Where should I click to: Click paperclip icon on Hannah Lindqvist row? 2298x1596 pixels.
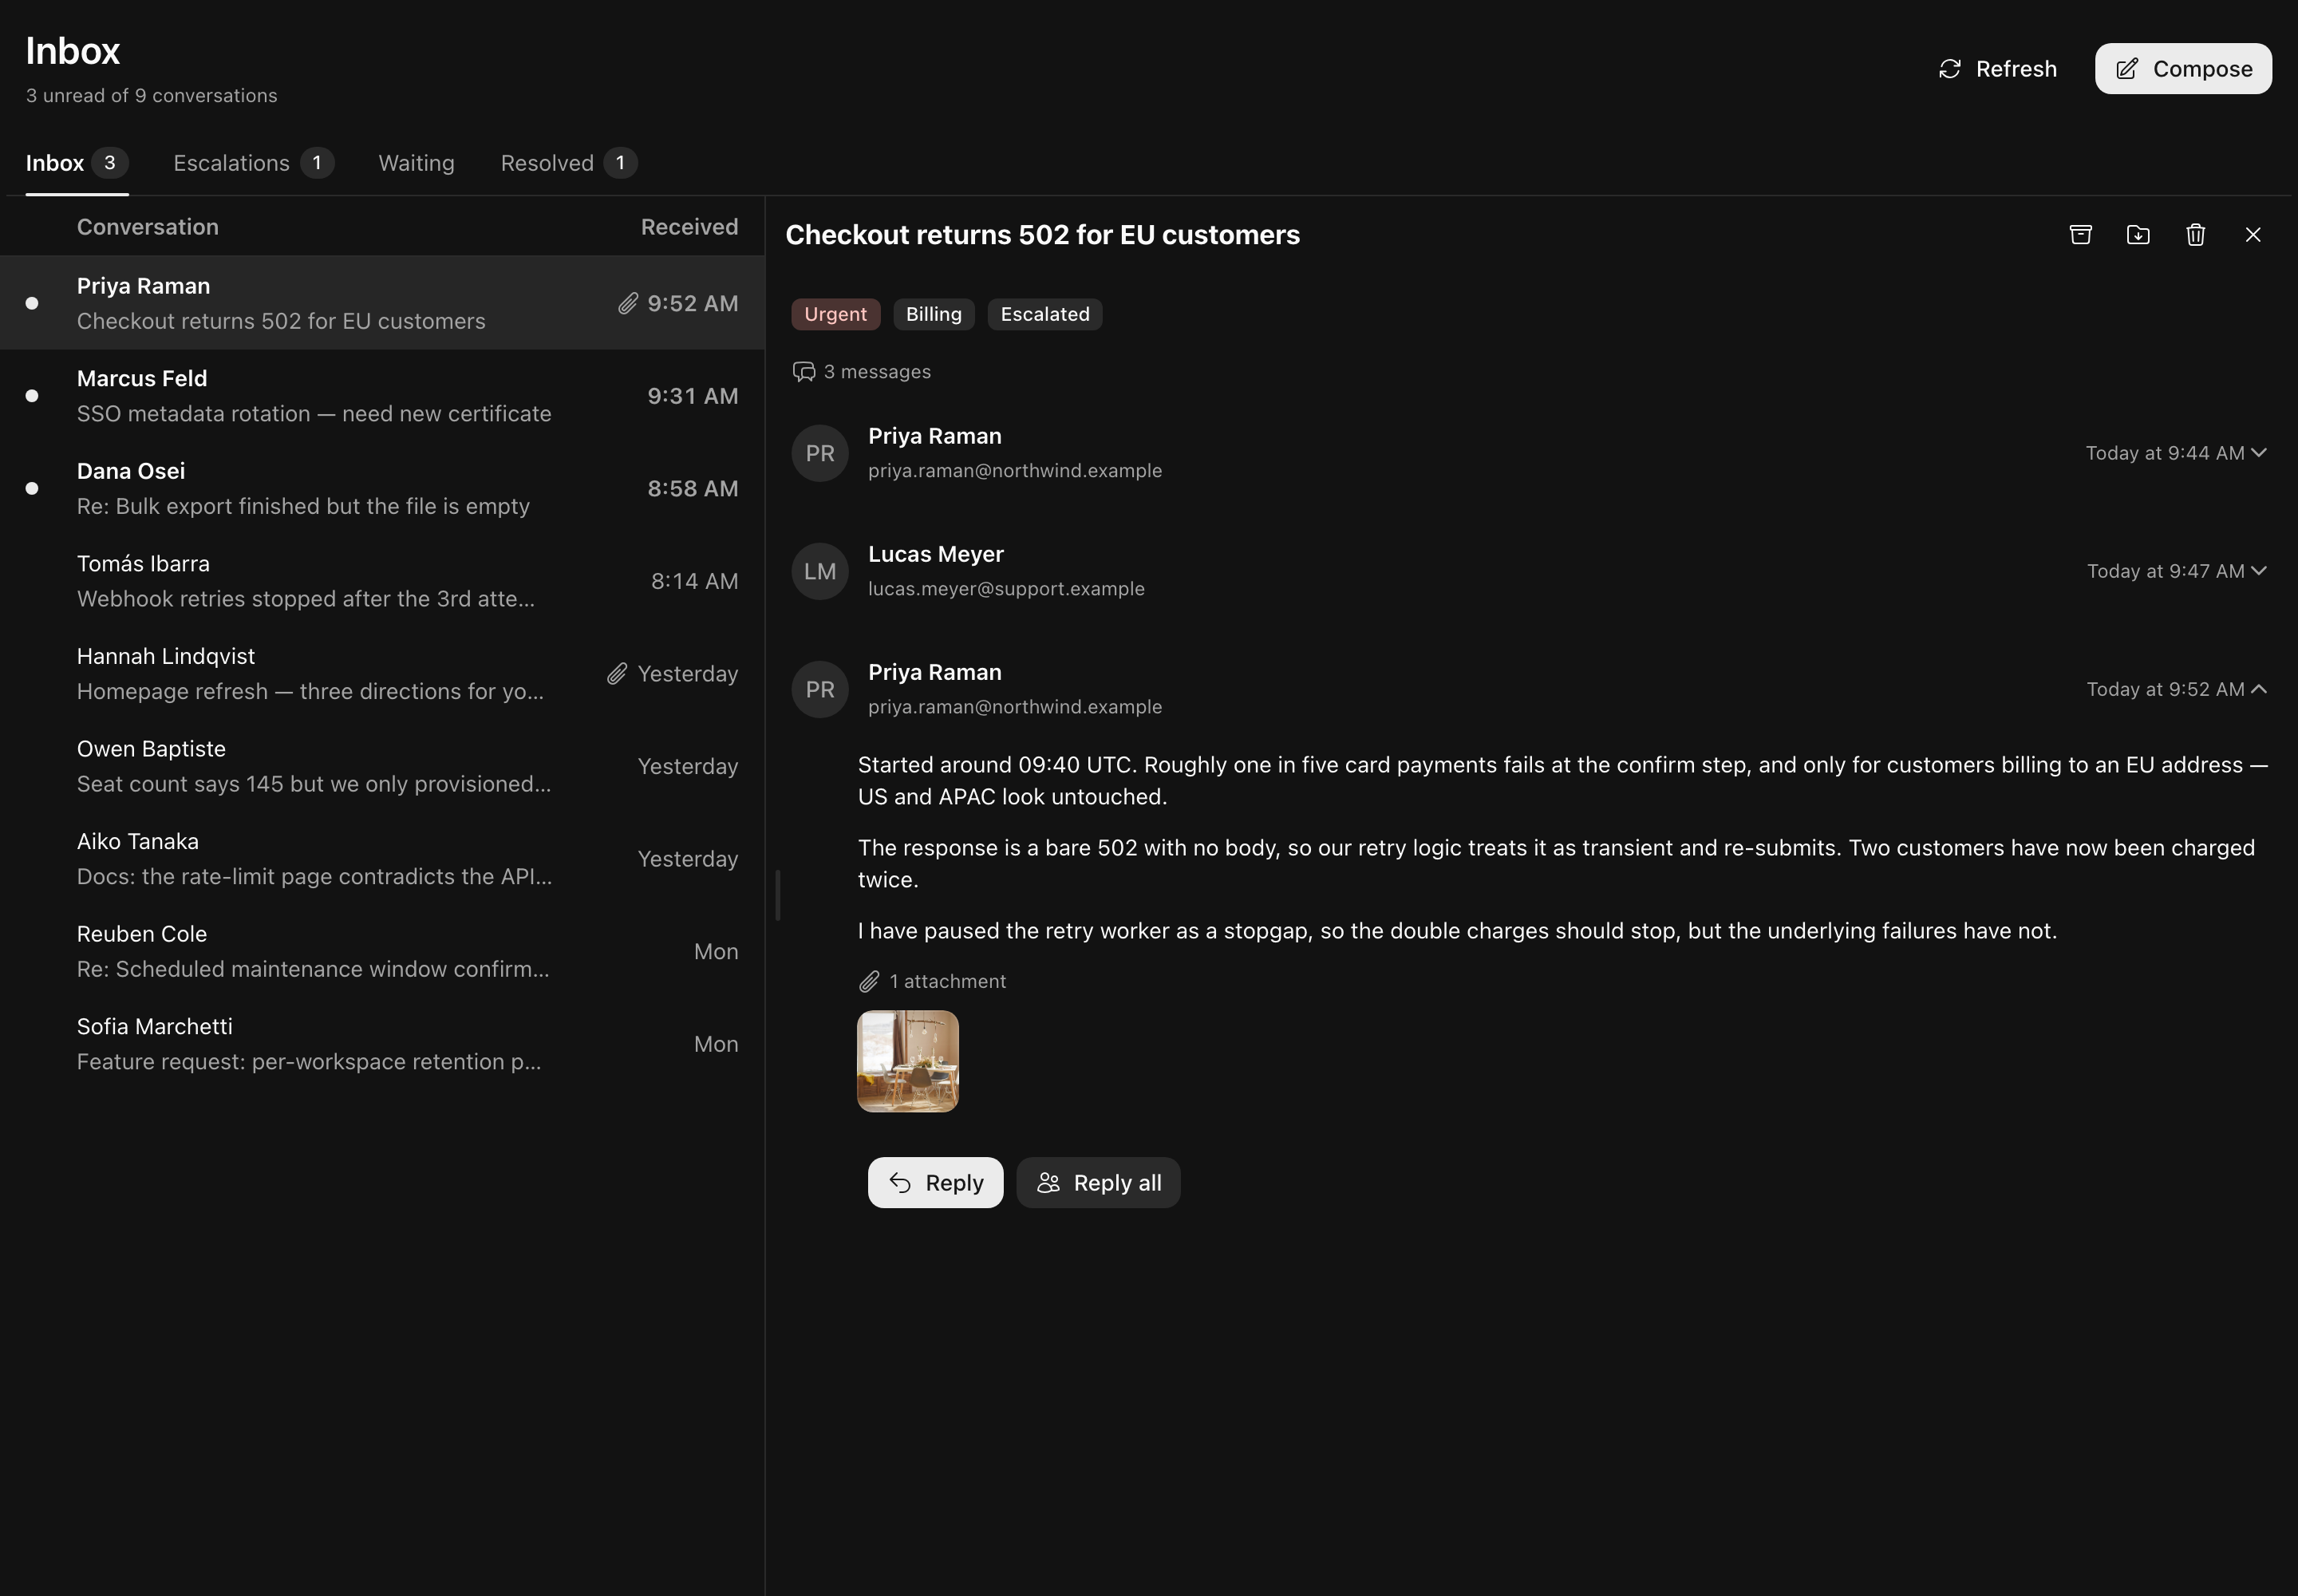[617, 674]
